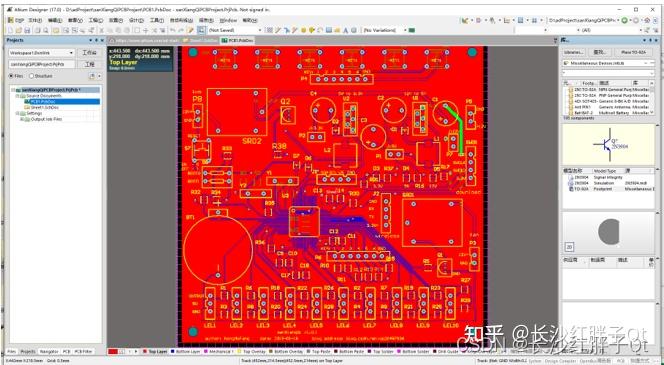Open the Navigator panel tab

pyautogui.click(x=49, y=351)
